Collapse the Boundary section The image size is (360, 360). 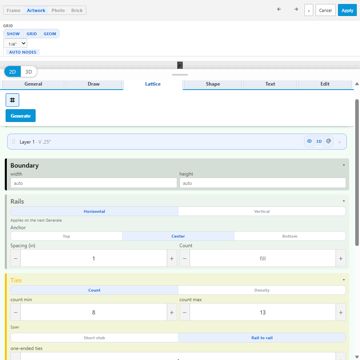343,165
